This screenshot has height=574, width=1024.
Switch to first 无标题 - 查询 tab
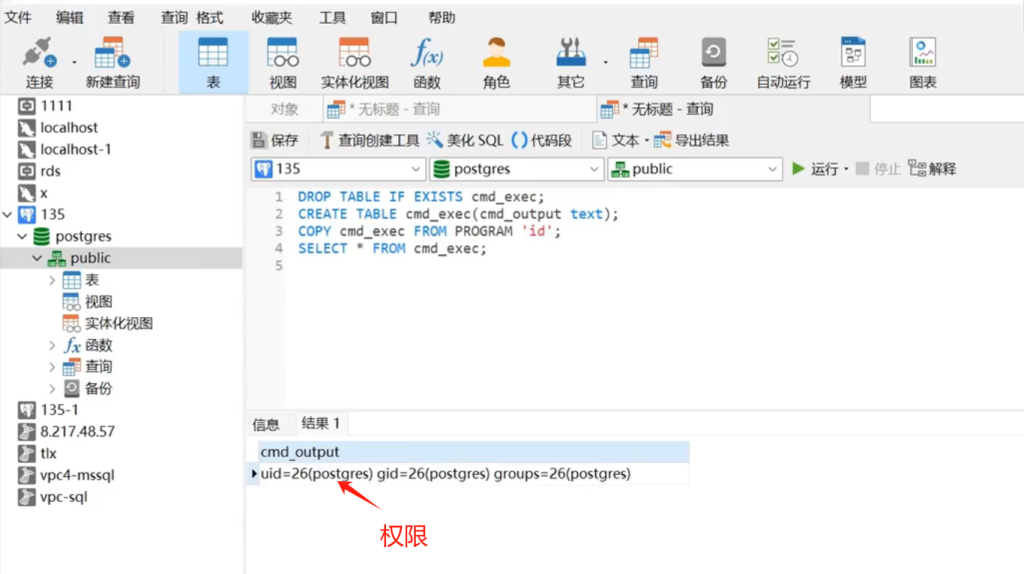(459, 109)
